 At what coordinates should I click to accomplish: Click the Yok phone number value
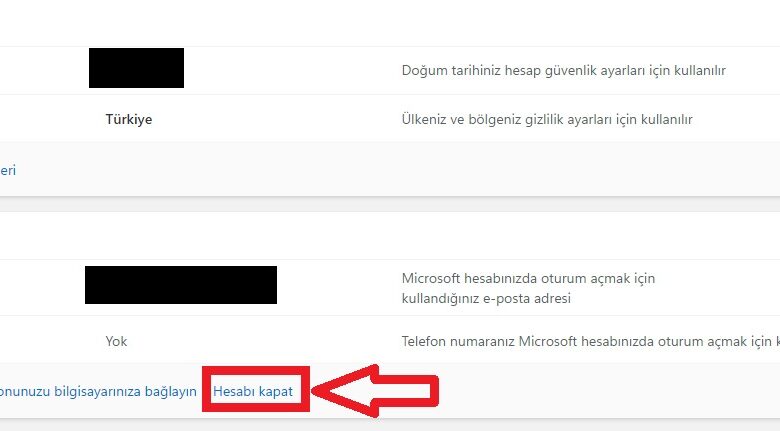click(x=116, y=341)
